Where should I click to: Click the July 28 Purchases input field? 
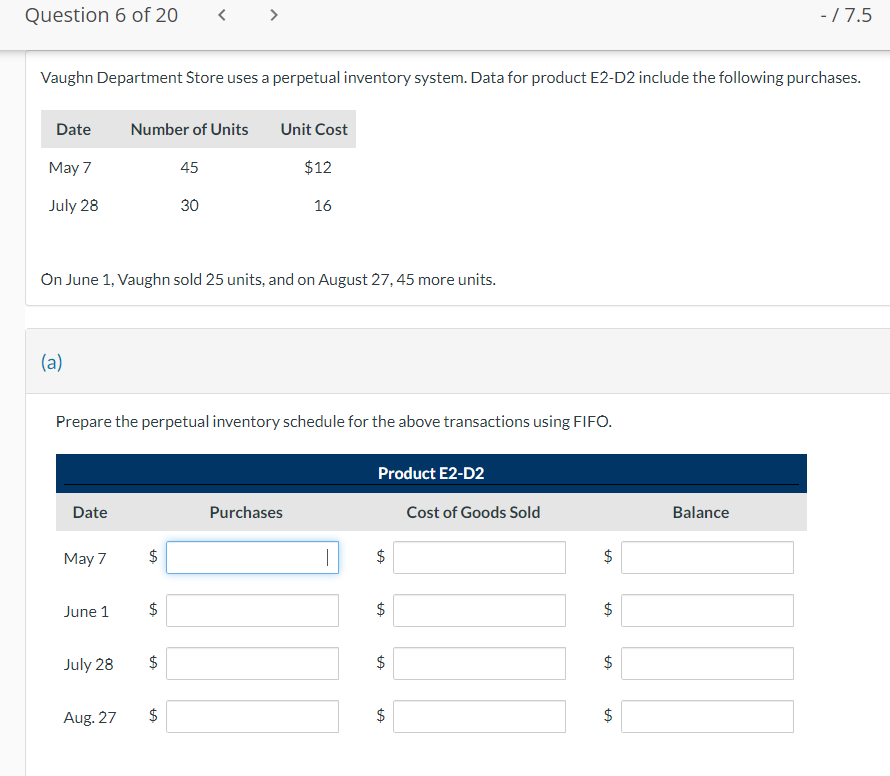coord(253,664)
